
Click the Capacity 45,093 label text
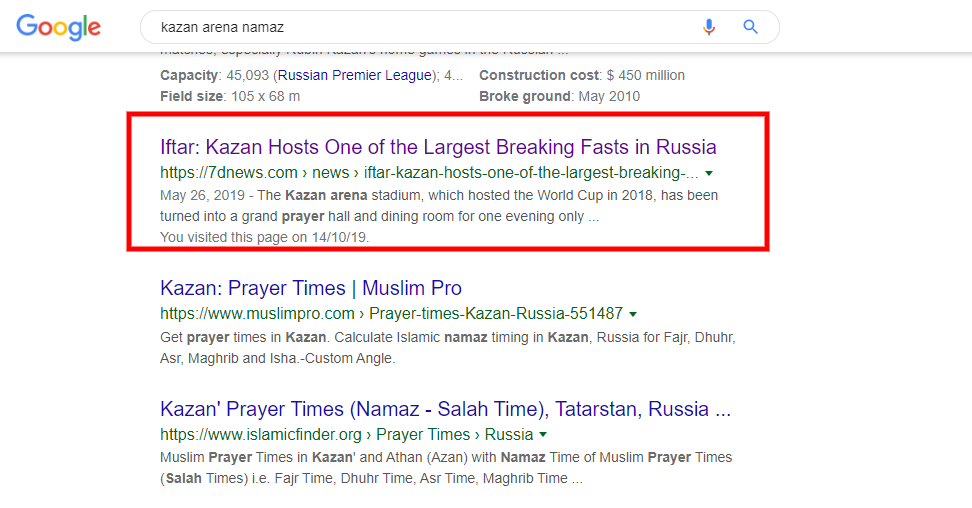pos(311,75)
